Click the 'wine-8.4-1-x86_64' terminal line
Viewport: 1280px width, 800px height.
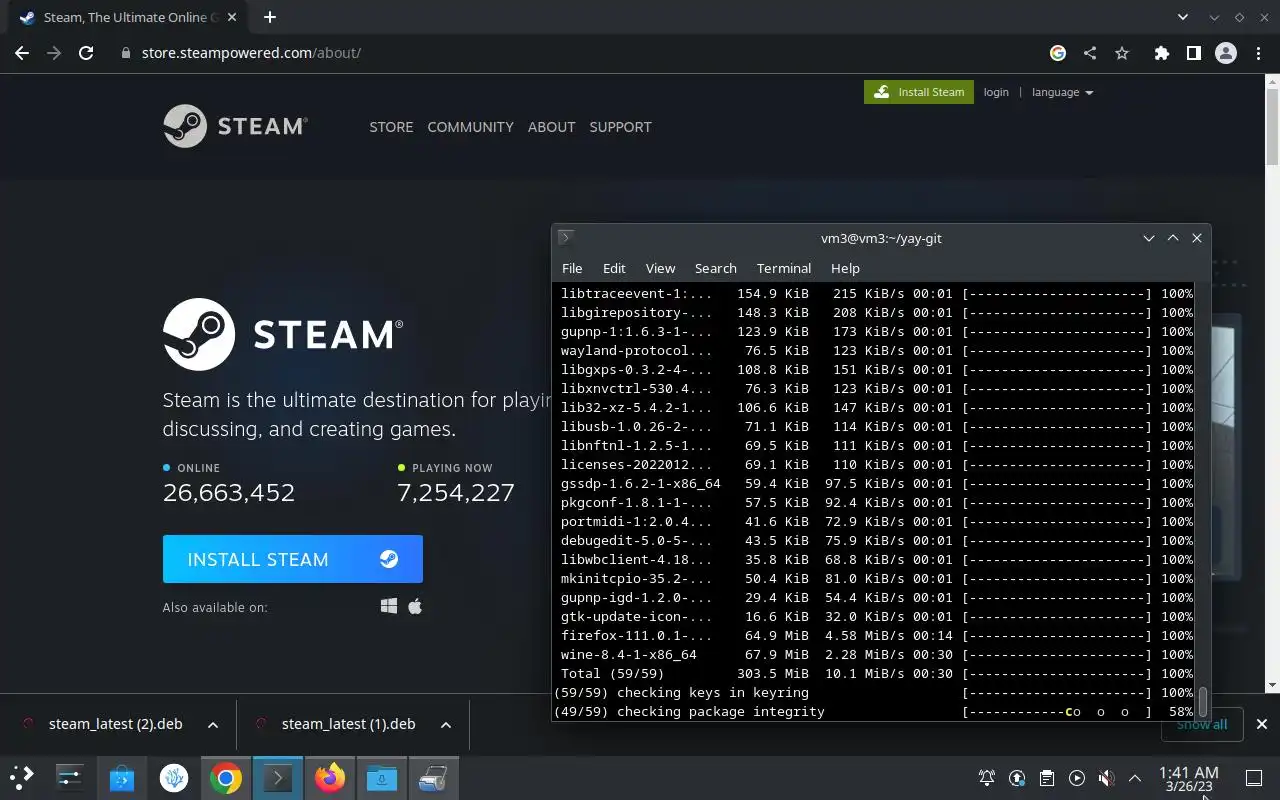coord(877,655)
